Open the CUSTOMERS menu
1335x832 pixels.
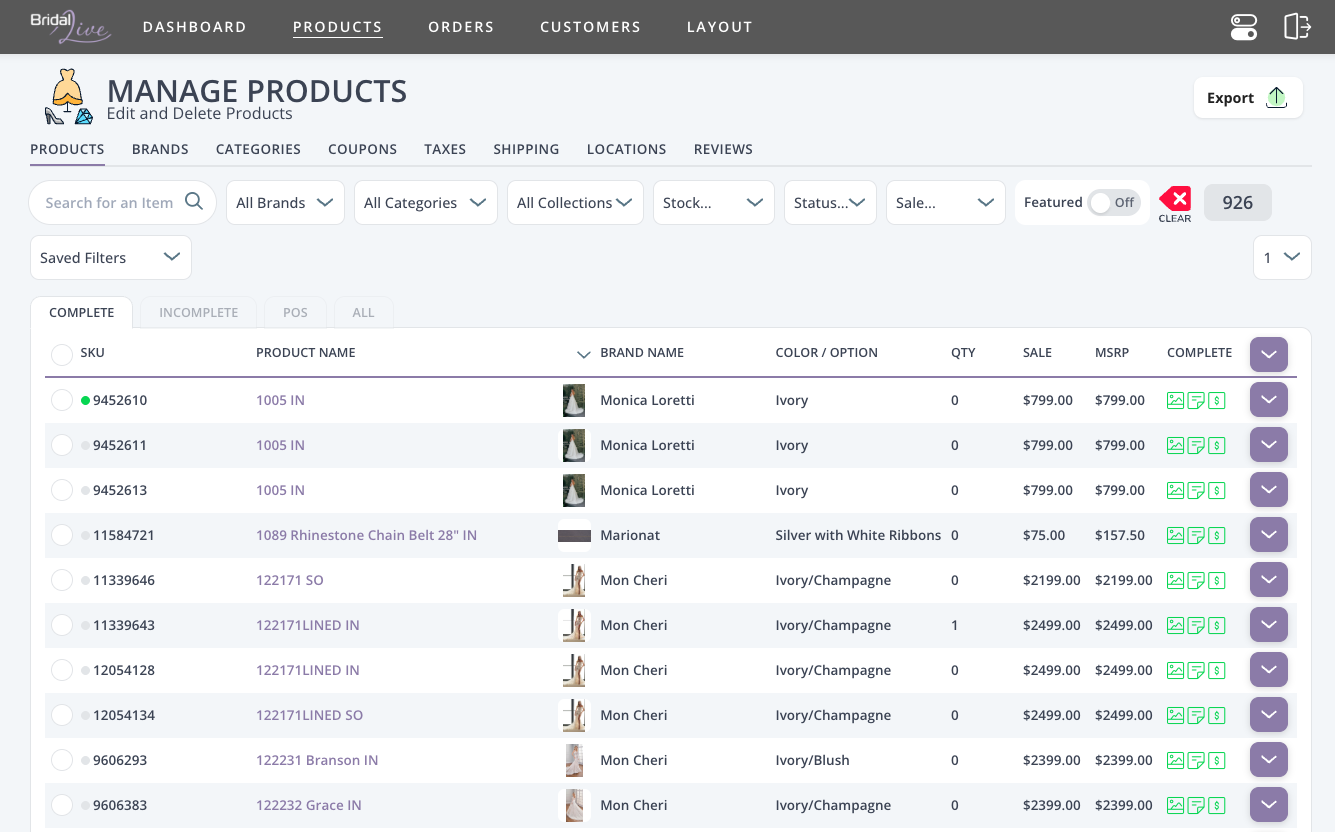pos(590,27)
